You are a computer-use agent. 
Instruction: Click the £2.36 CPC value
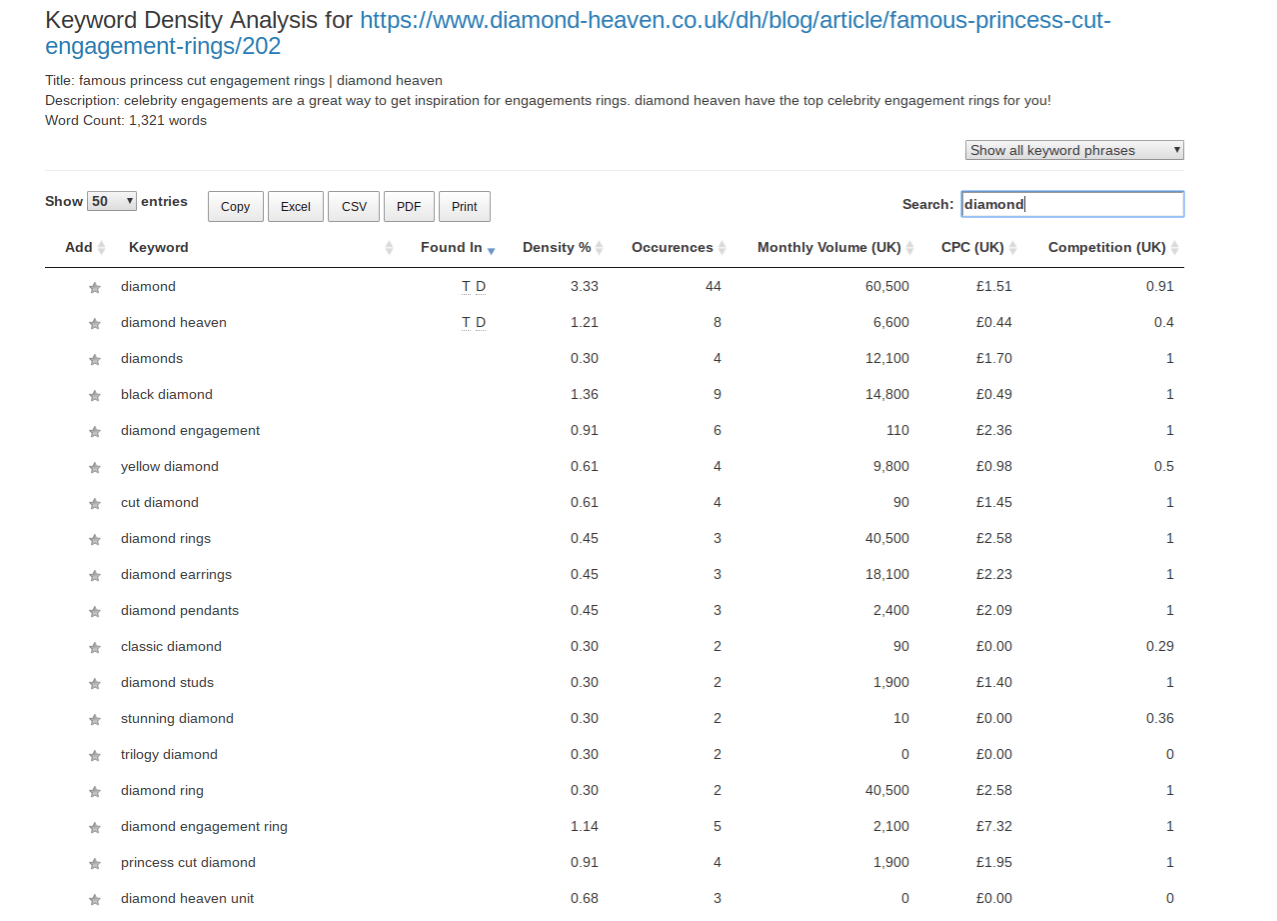click(994, 430)
